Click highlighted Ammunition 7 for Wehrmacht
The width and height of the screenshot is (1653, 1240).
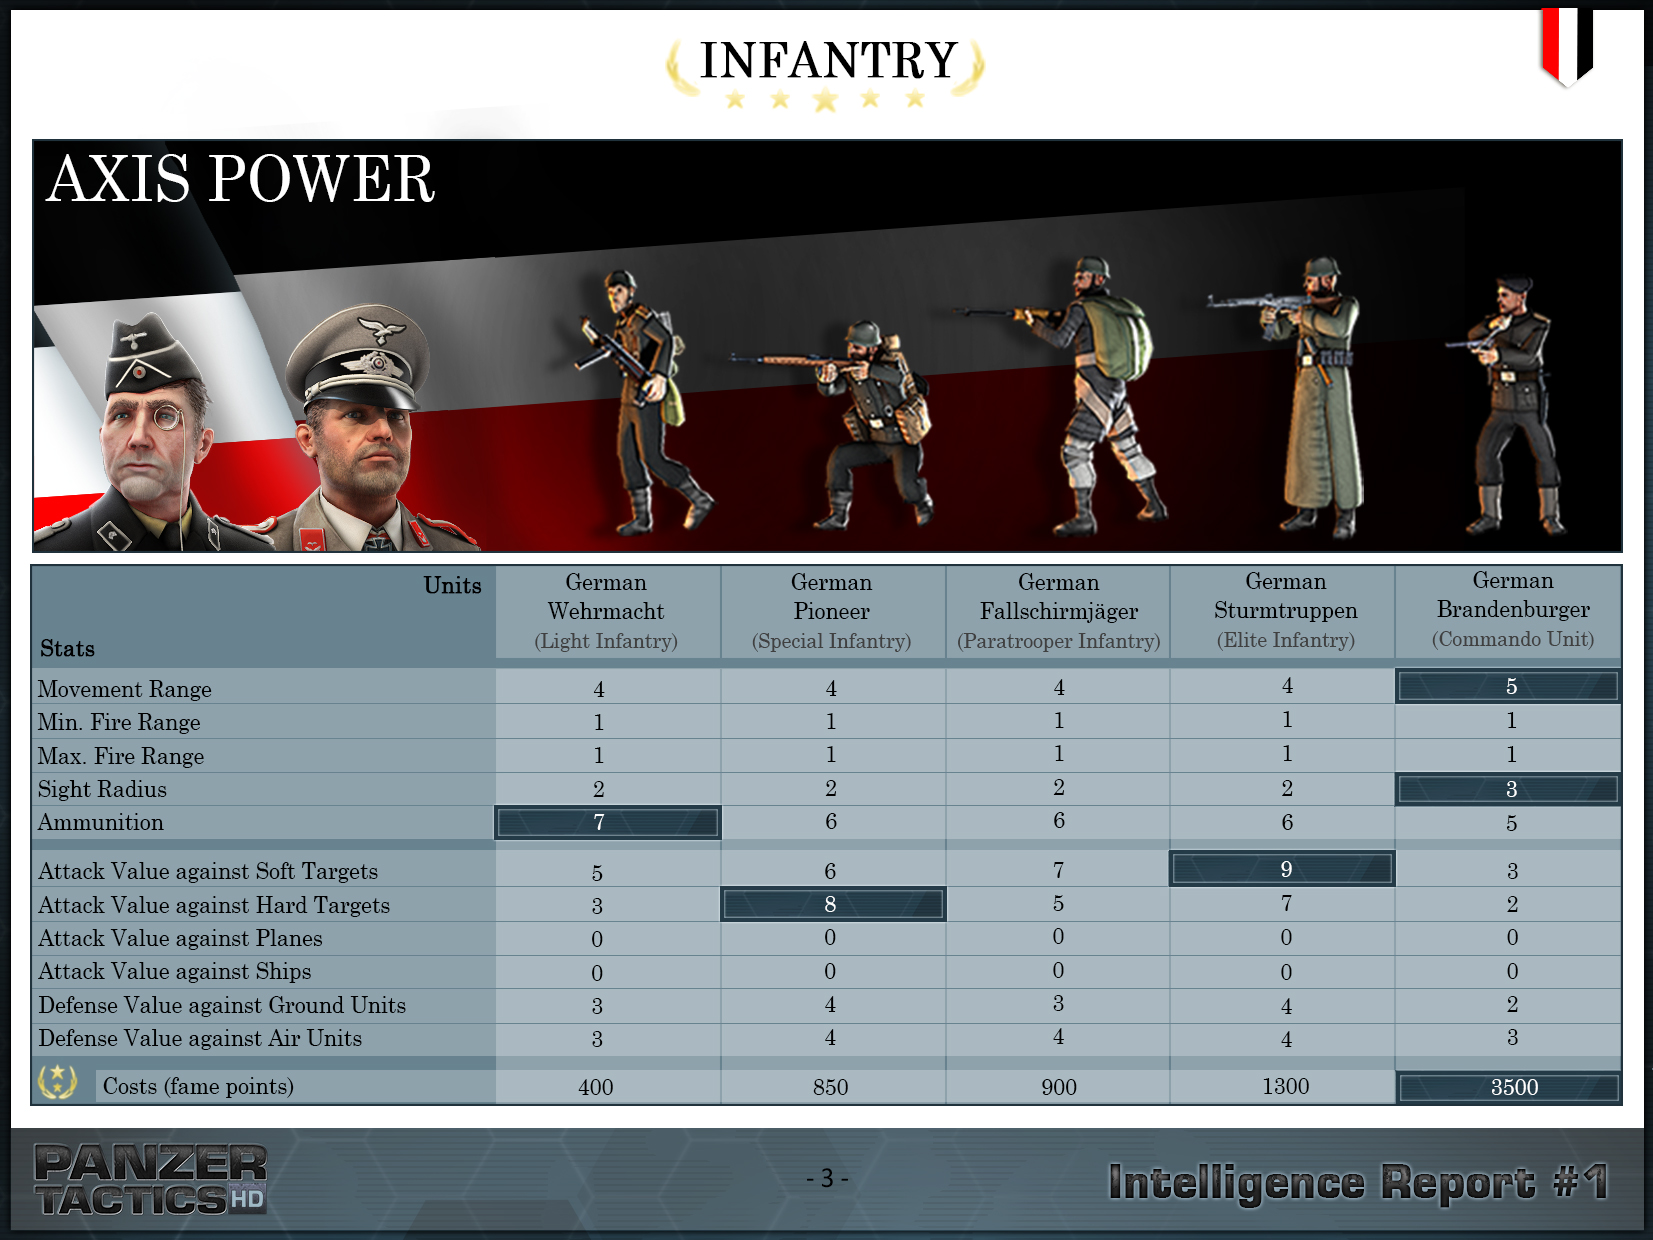(x=608, y=822)
